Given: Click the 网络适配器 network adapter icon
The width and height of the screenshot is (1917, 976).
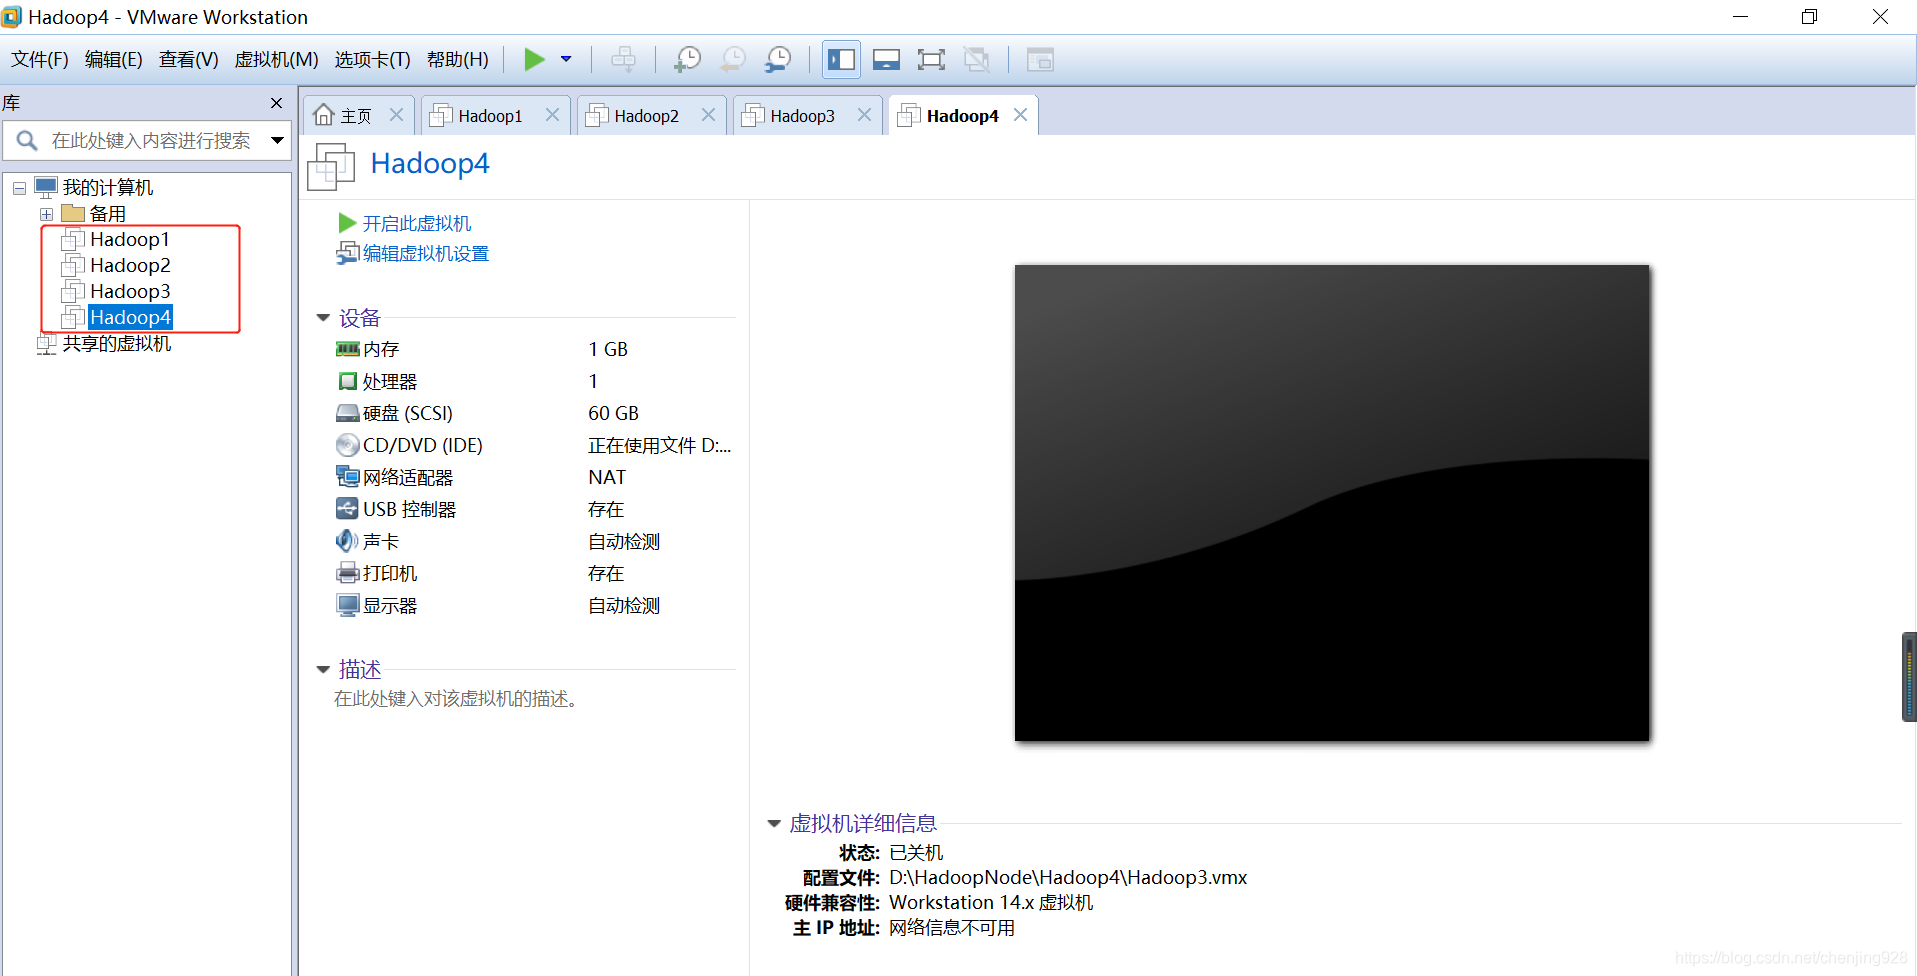Looking at the screenshot, I should pyautogui.click(x=347, y=477).
